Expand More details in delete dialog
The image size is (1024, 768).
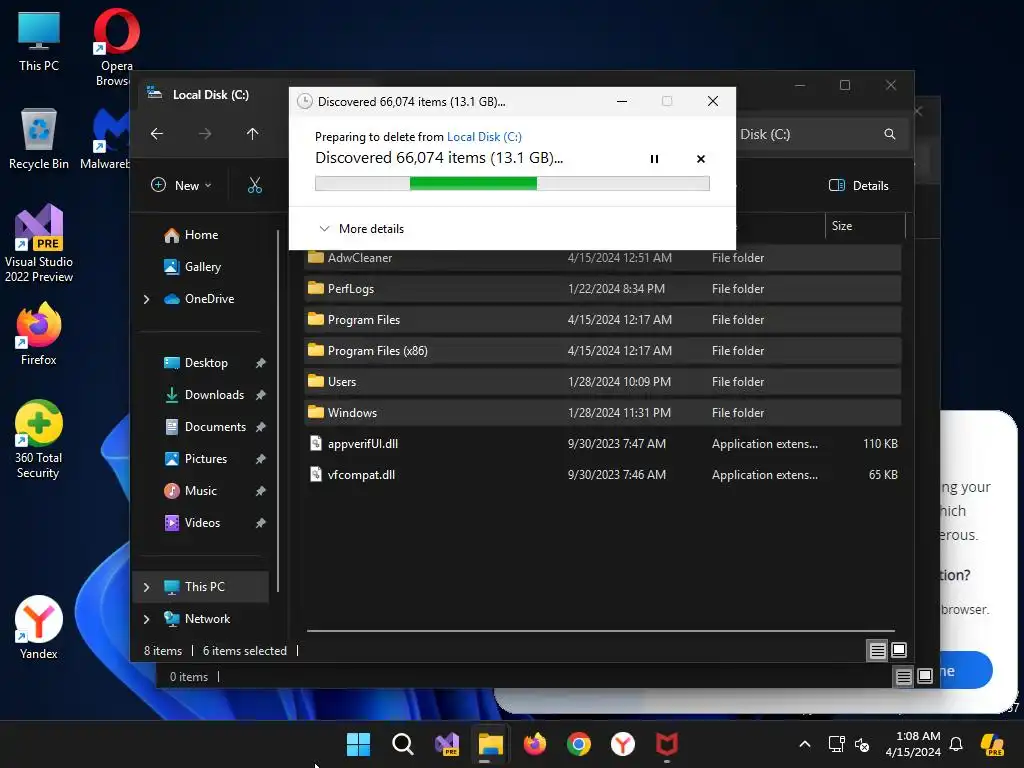(x=361, y=229)
